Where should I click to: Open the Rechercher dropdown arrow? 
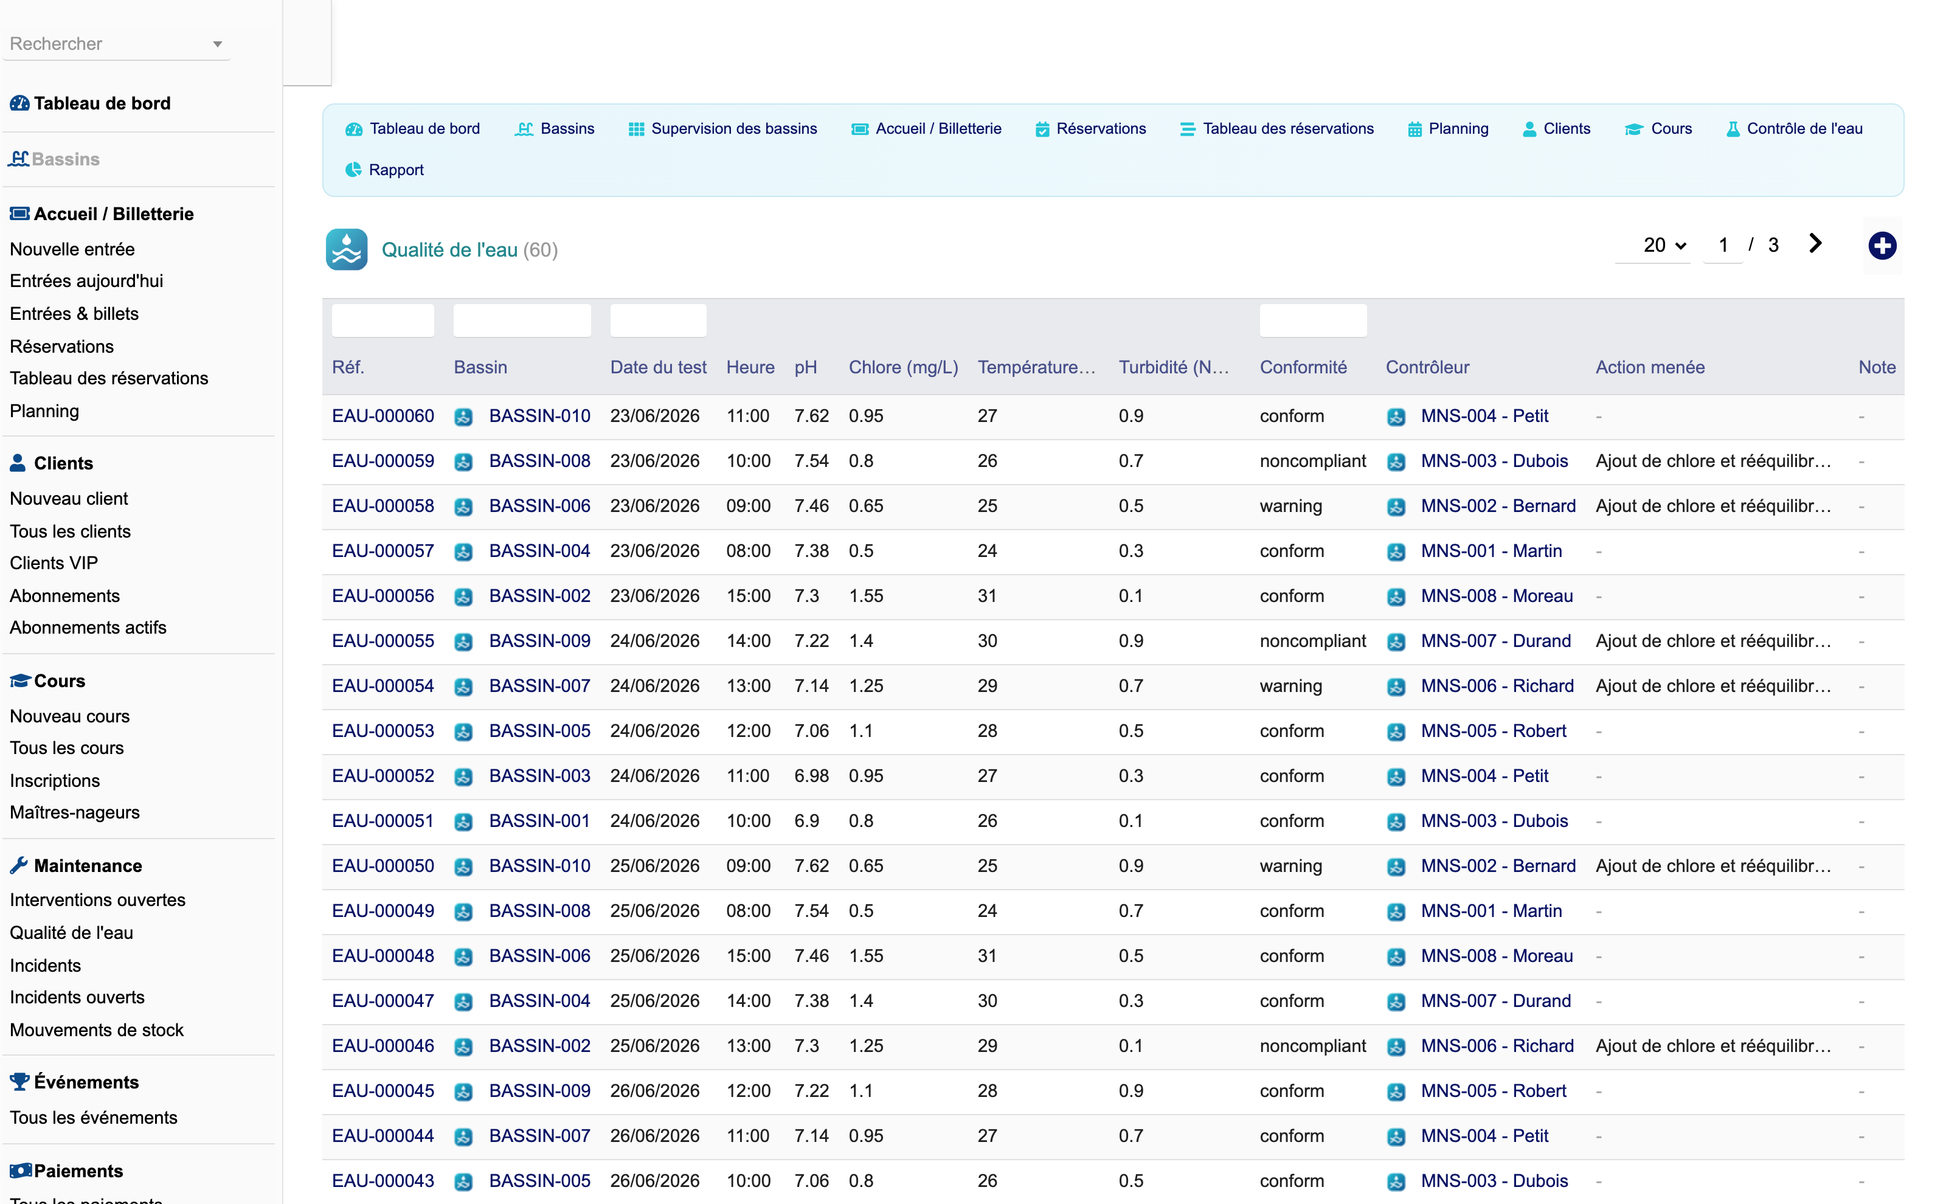click(x=217, y=44)
